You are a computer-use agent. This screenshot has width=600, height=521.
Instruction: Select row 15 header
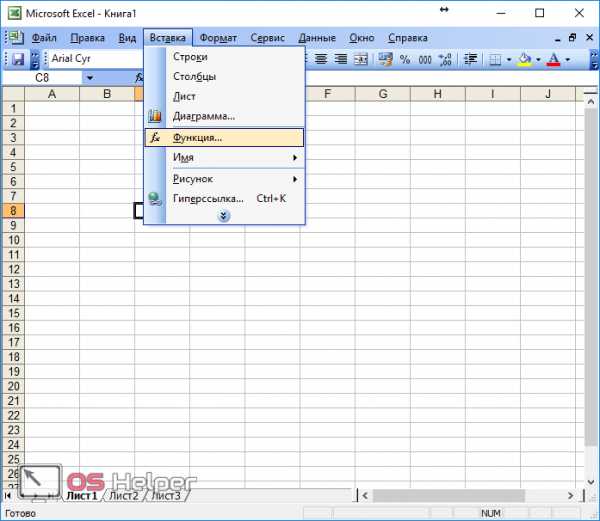tap(13, 313)
